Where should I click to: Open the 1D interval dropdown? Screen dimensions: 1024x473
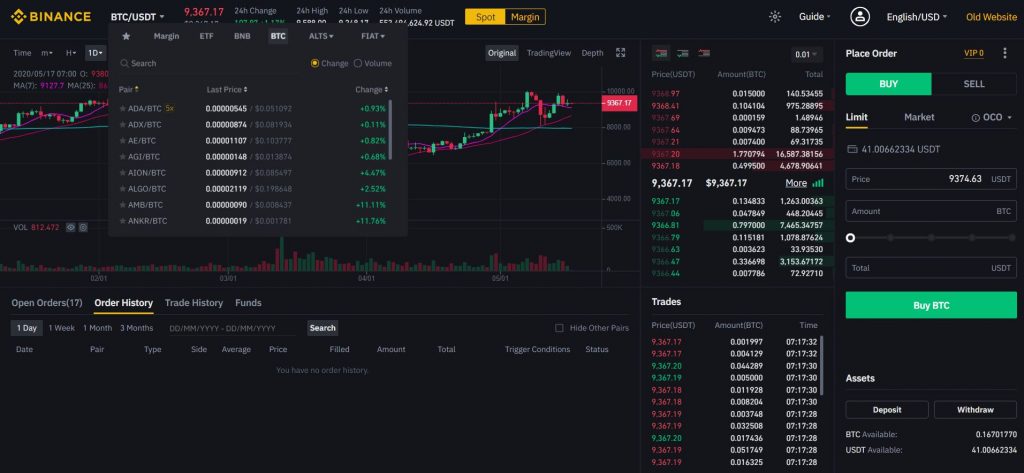(x=95, y=53)
